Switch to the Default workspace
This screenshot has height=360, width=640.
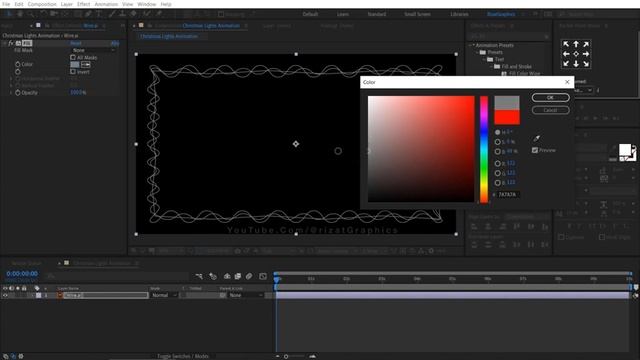(x=310, y=14)
